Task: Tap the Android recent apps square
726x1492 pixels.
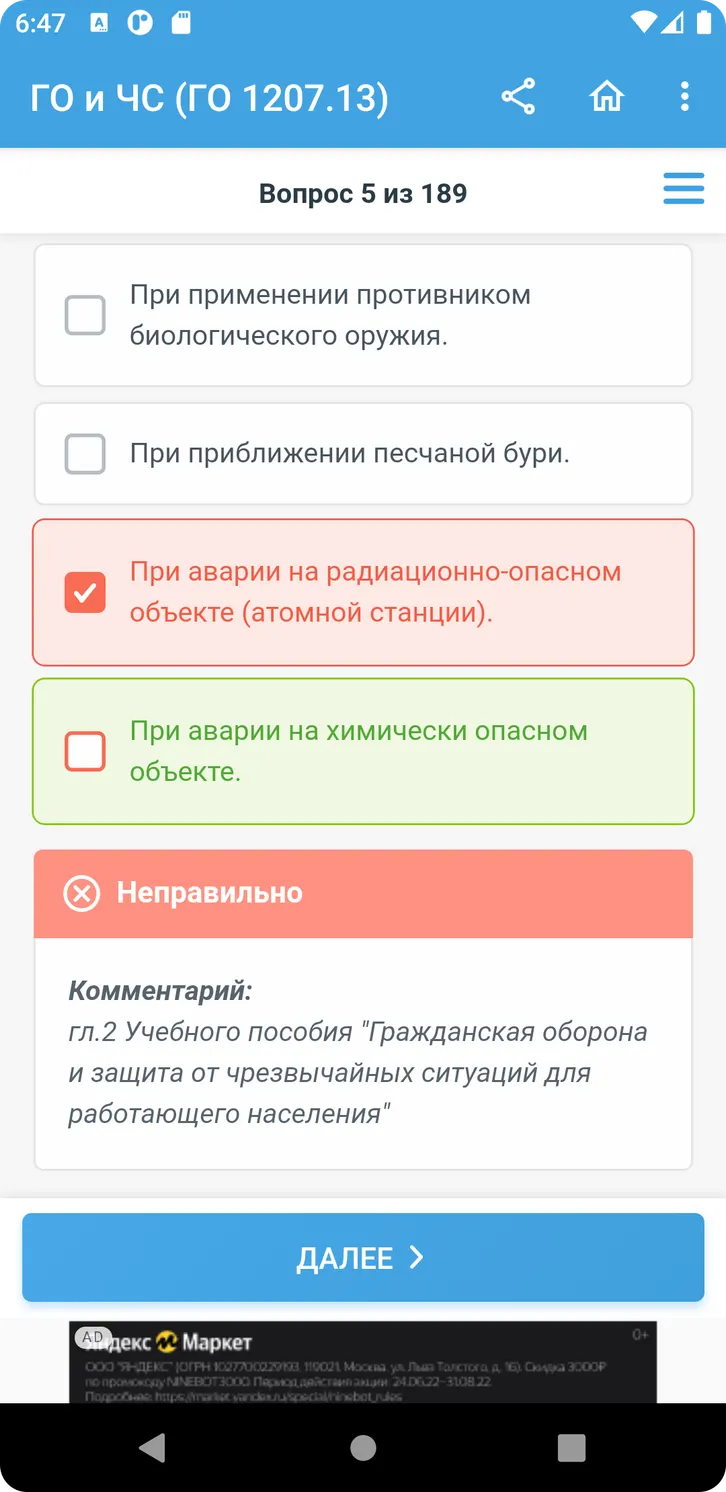Action: (x=571, y=1447)
